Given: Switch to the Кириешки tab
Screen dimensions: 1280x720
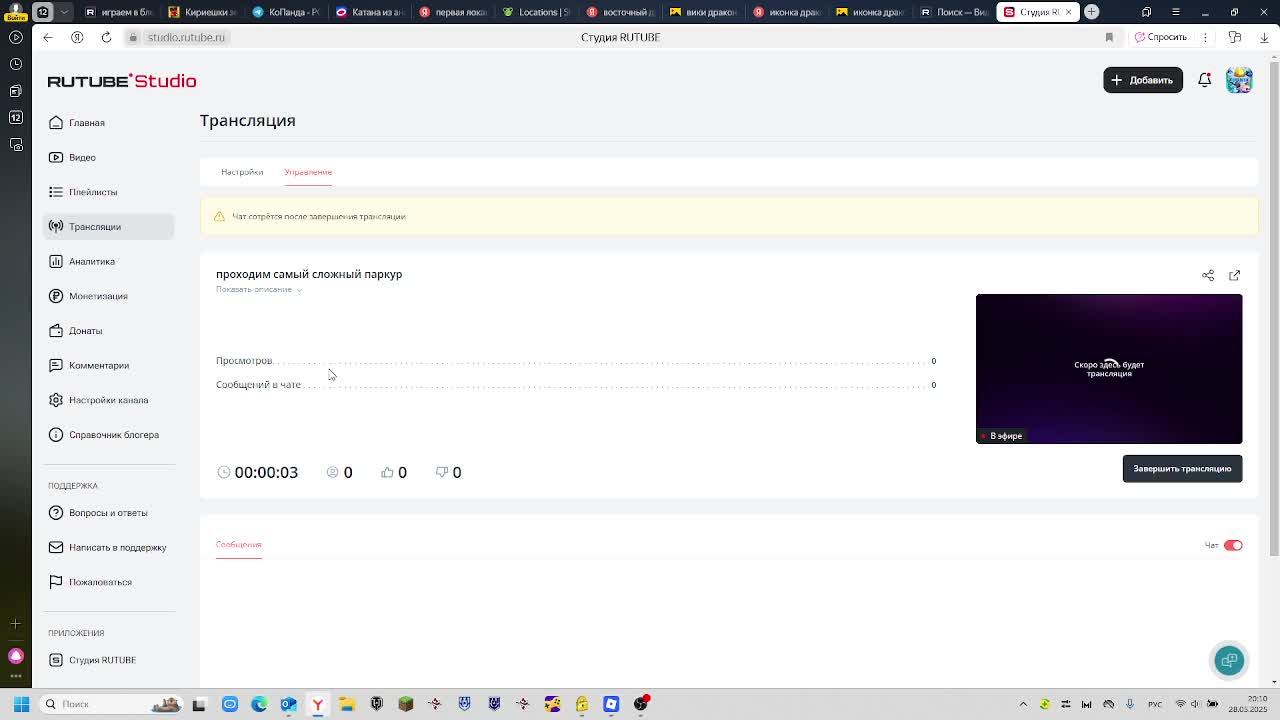Looking at the screenshot, I should 202,12.
